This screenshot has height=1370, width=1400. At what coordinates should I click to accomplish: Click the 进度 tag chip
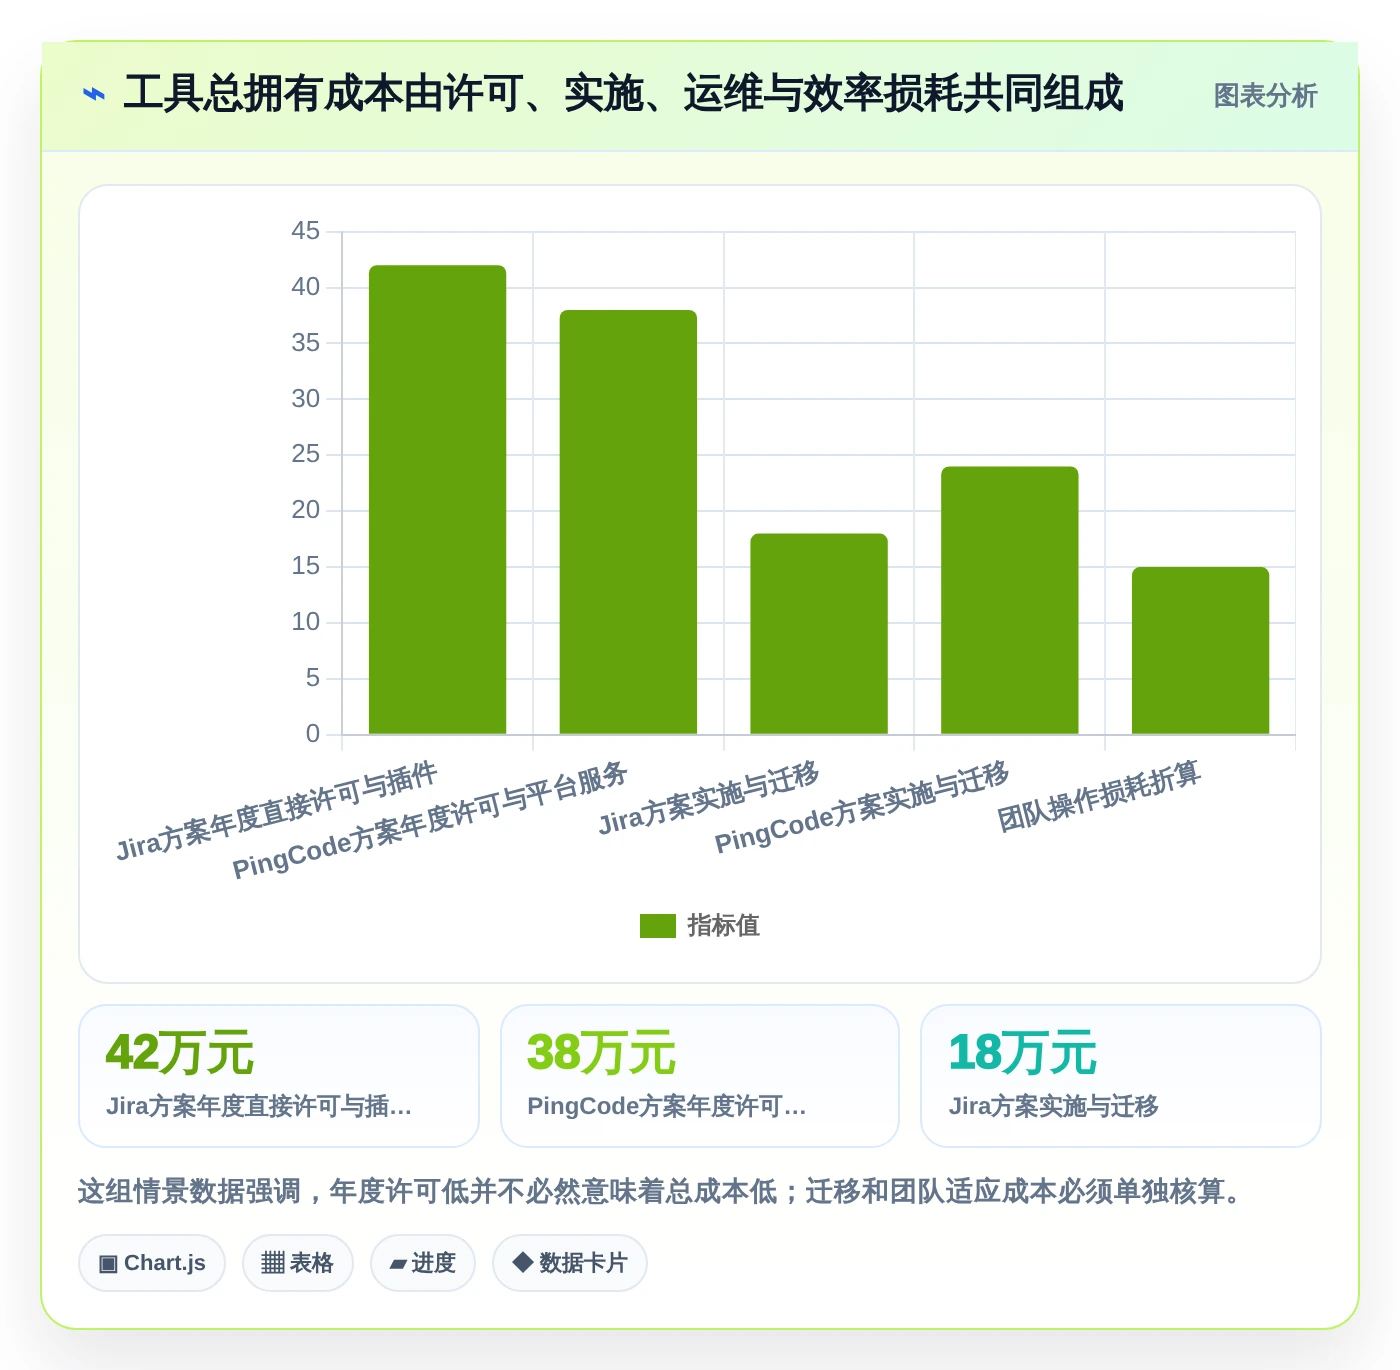coord(423,1263)
